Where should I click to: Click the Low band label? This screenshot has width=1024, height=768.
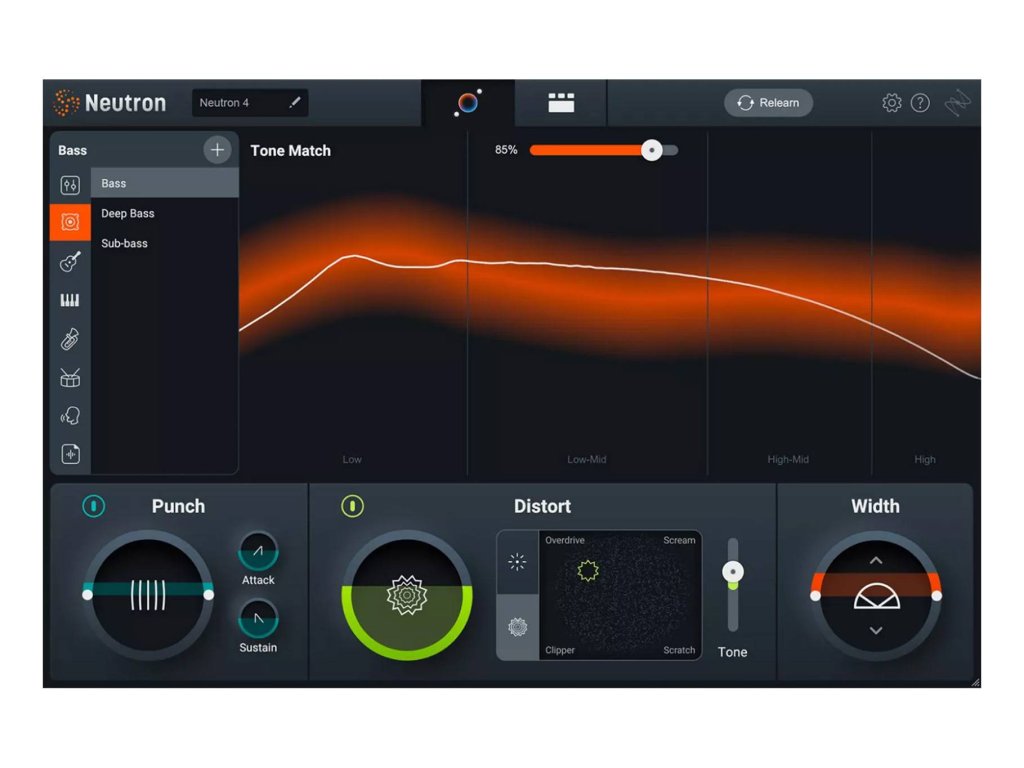tap(352, 459)
